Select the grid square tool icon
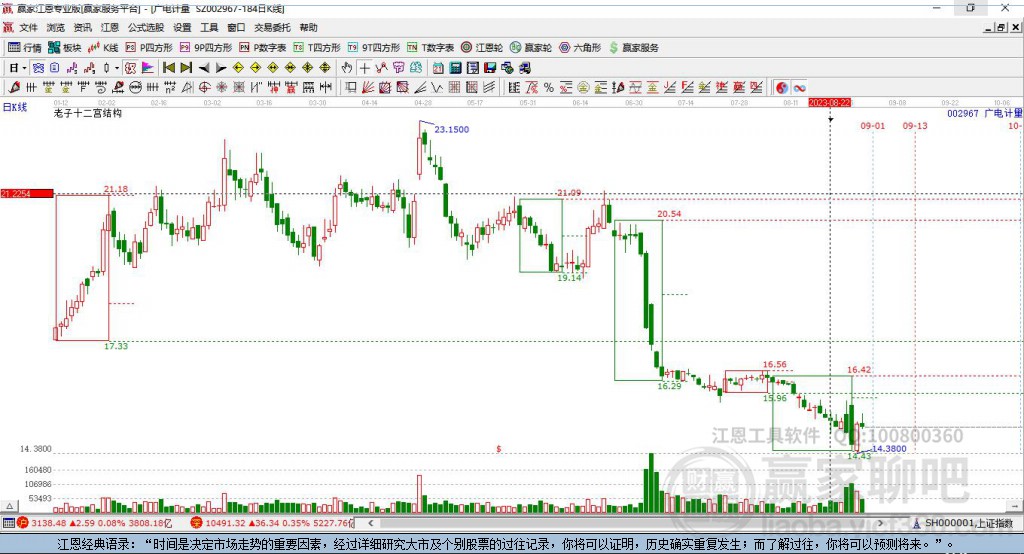 tap(454, 88)
